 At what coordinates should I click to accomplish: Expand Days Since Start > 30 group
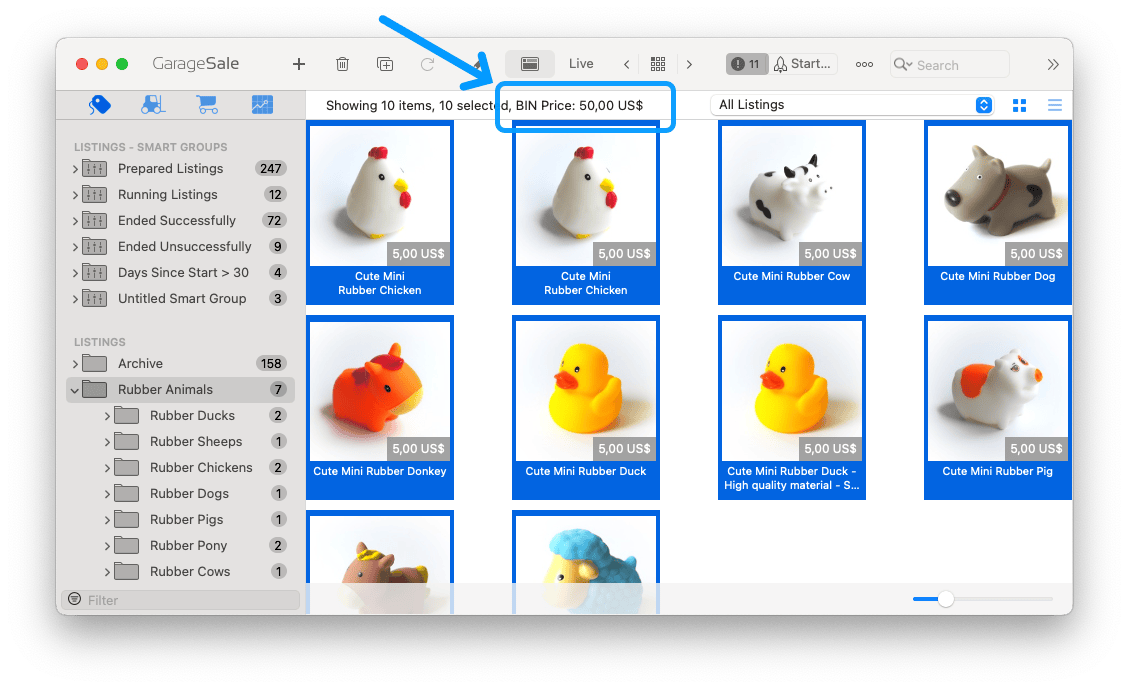[x=75, y=273]
